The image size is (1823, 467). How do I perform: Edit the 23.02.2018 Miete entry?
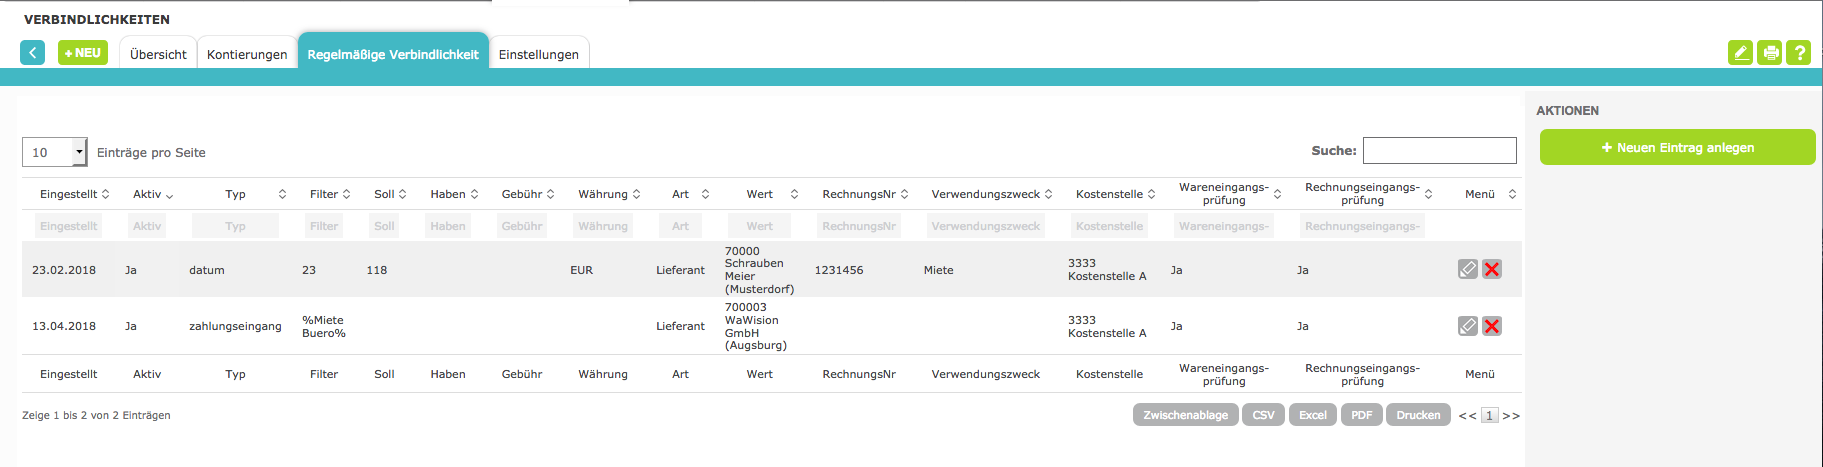tap(1467, 269)
